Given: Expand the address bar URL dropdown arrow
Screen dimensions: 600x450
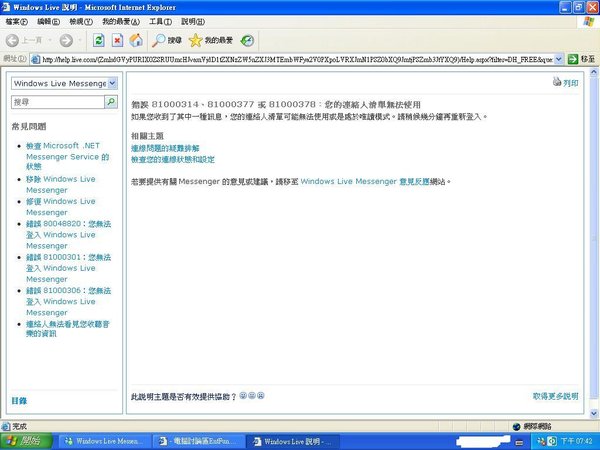Looking at the screenshot, I should tap(558, 59).
